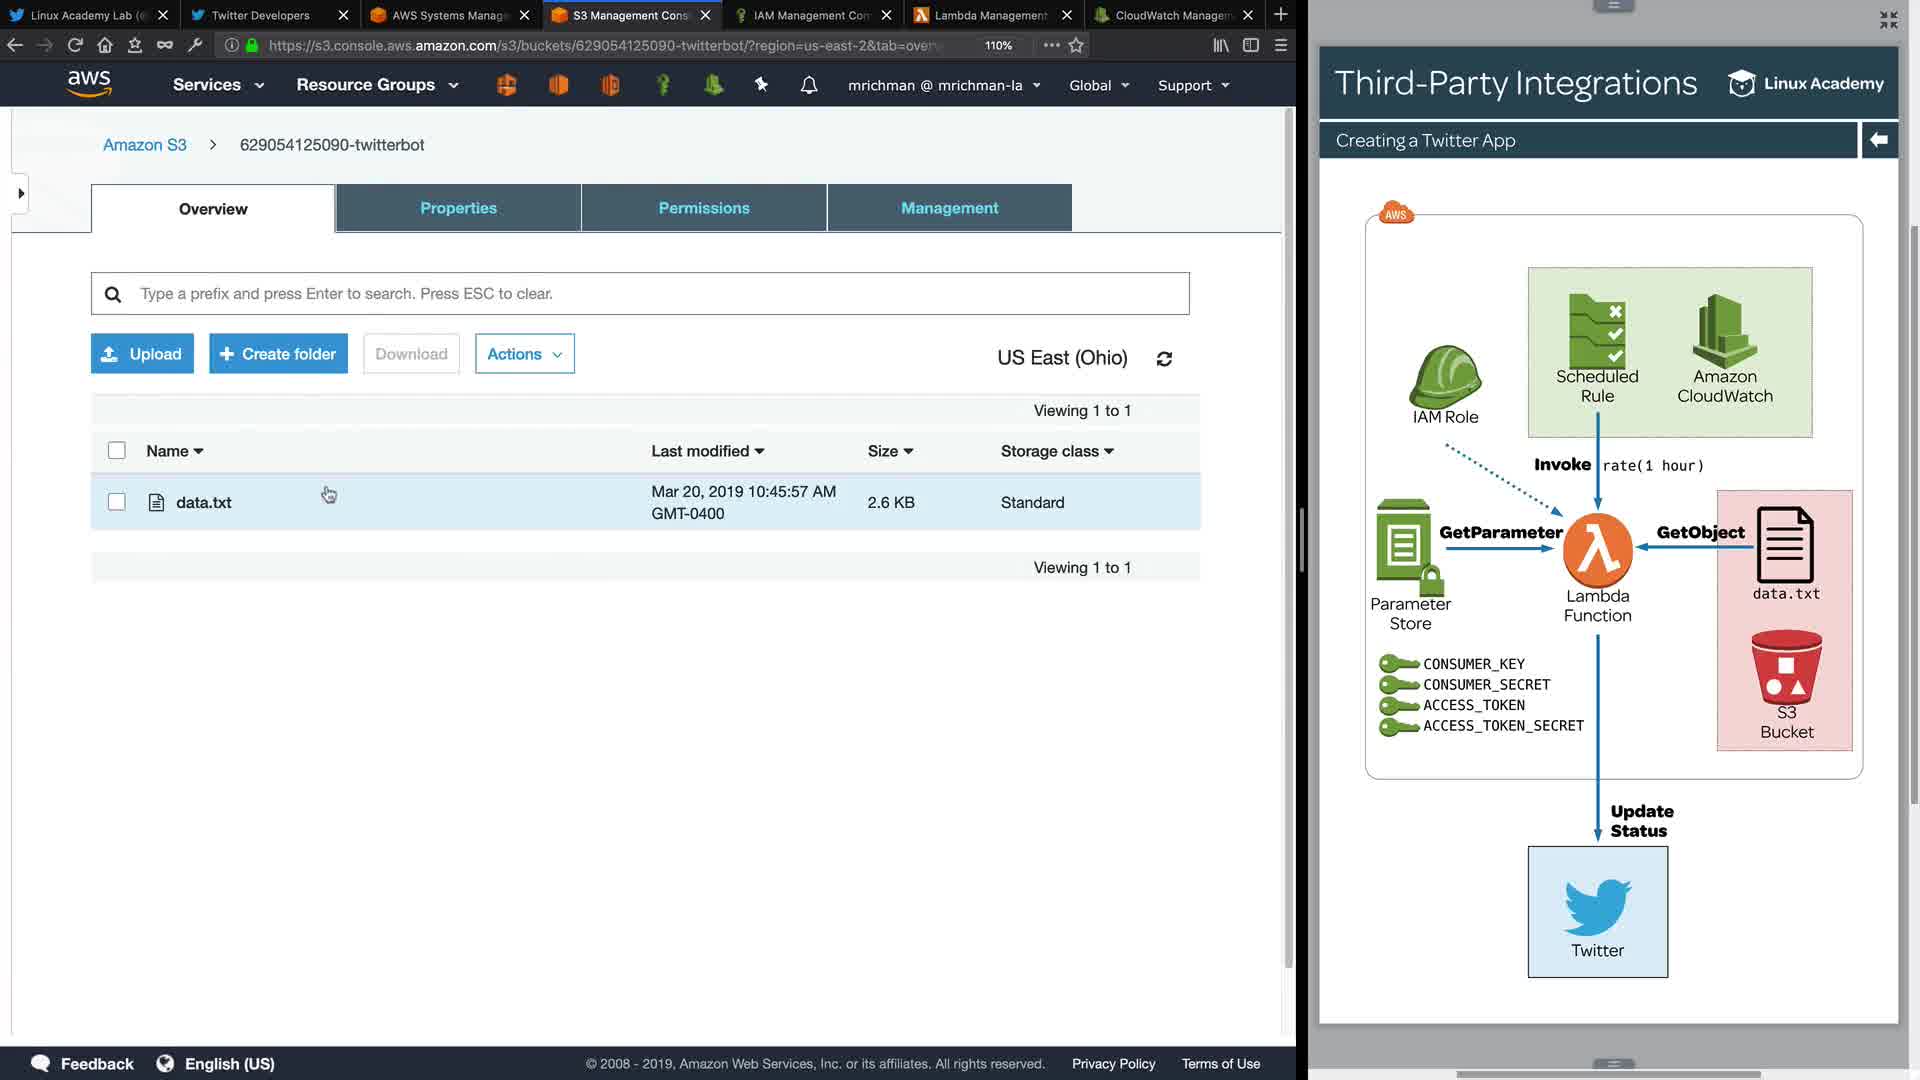Click the bookmark star in address bar
1920x1080 pixels.
click(x=1076, y=45)
